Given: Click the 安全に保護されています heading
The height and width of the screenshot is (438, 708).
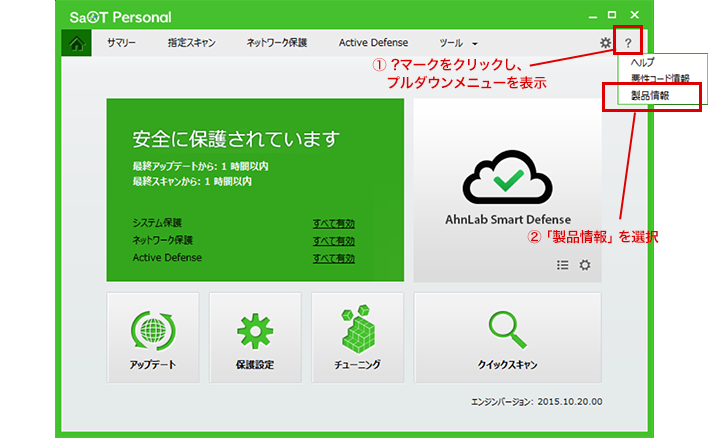Looking at the screenshot, I should pos(236,139).
